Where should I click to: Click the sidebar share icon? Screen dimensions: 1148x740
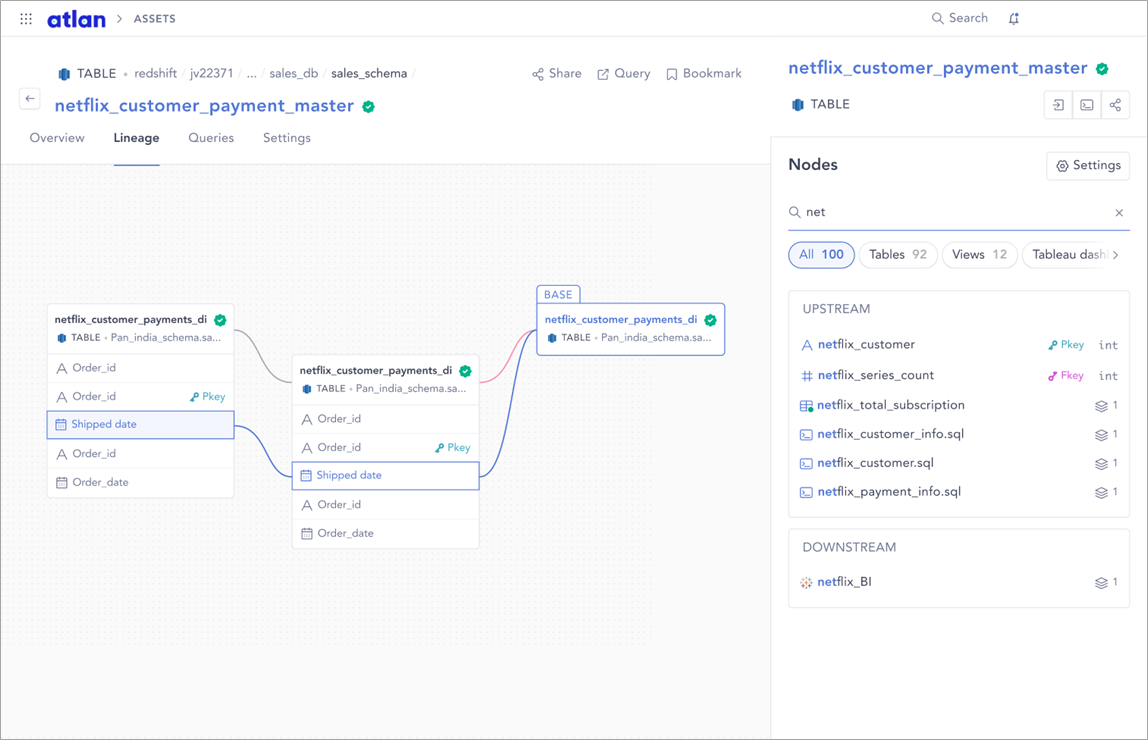click(x=1115, y=105)
